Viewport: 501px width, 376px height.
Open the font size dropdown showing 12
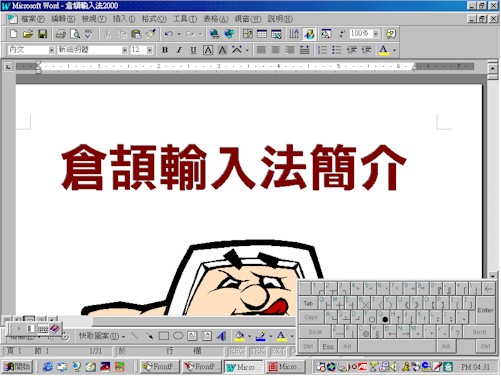(x=150, y=50)
